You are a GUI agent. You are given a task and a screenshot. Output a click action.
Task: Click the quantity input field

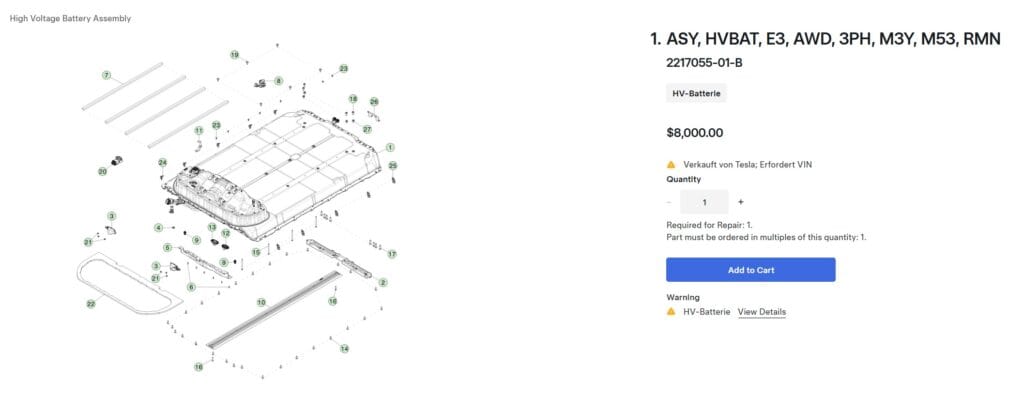coord(704,202)
